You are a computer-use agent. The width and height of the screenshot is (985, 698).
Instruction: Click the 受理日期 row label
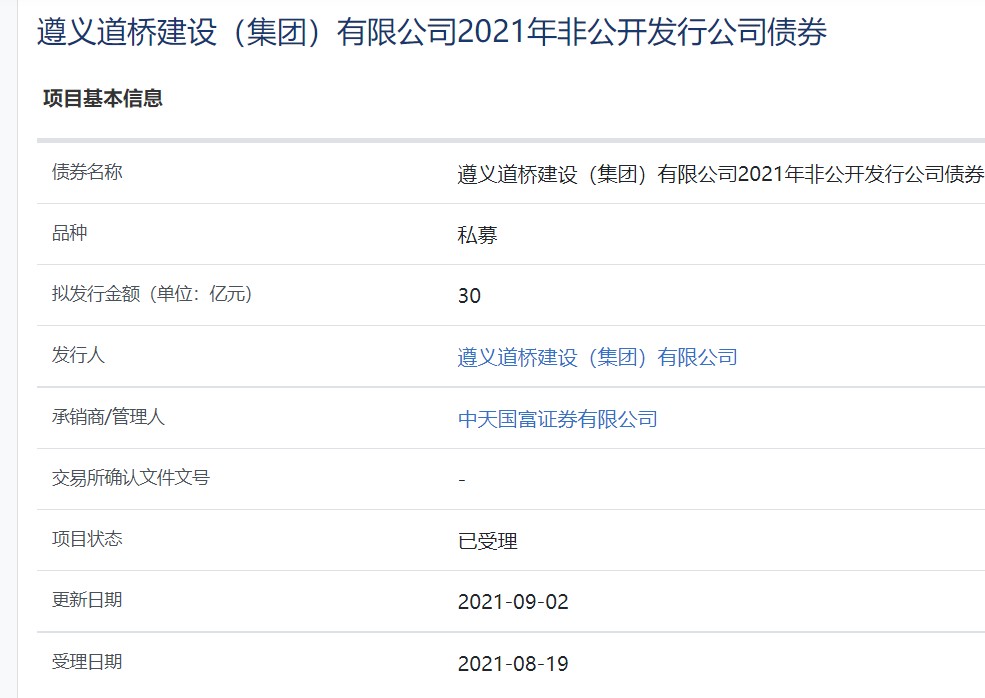tap(87, 662)
